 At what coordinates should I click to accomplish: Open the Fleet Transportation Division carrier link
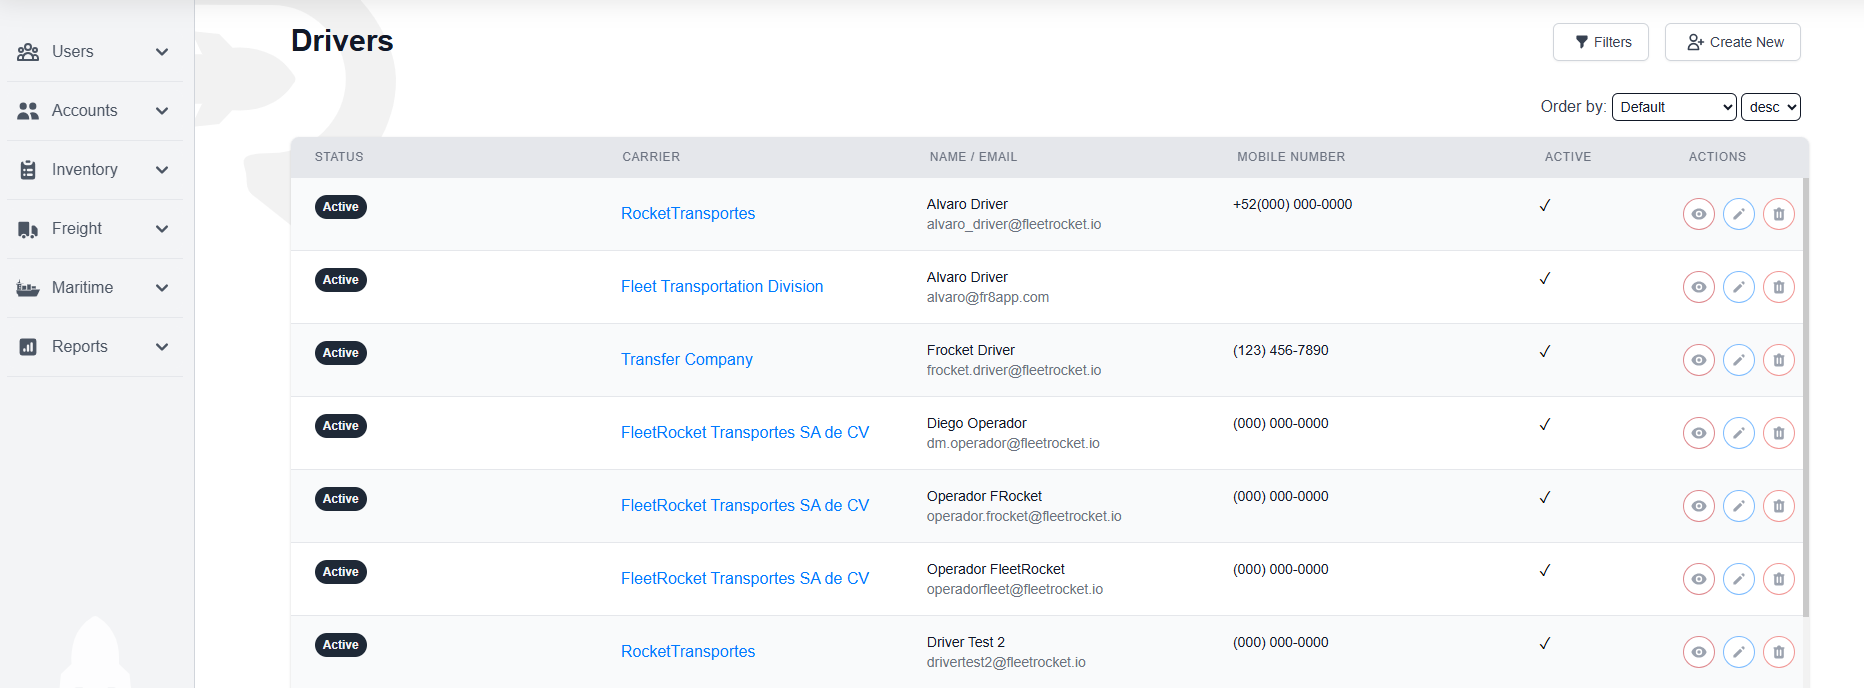pos(722,287)
